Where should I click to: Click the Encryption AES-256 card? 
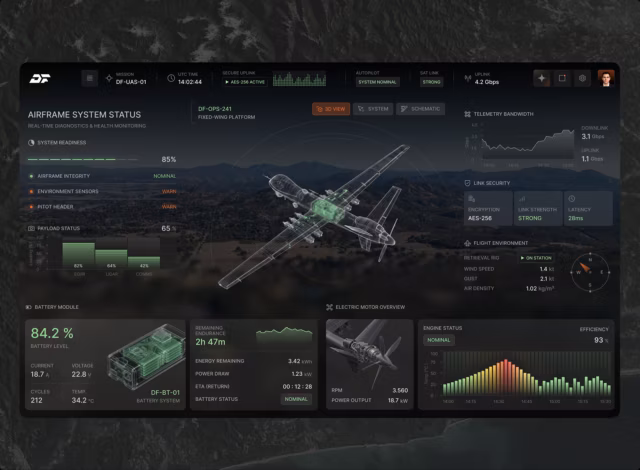tap(488, 208)
